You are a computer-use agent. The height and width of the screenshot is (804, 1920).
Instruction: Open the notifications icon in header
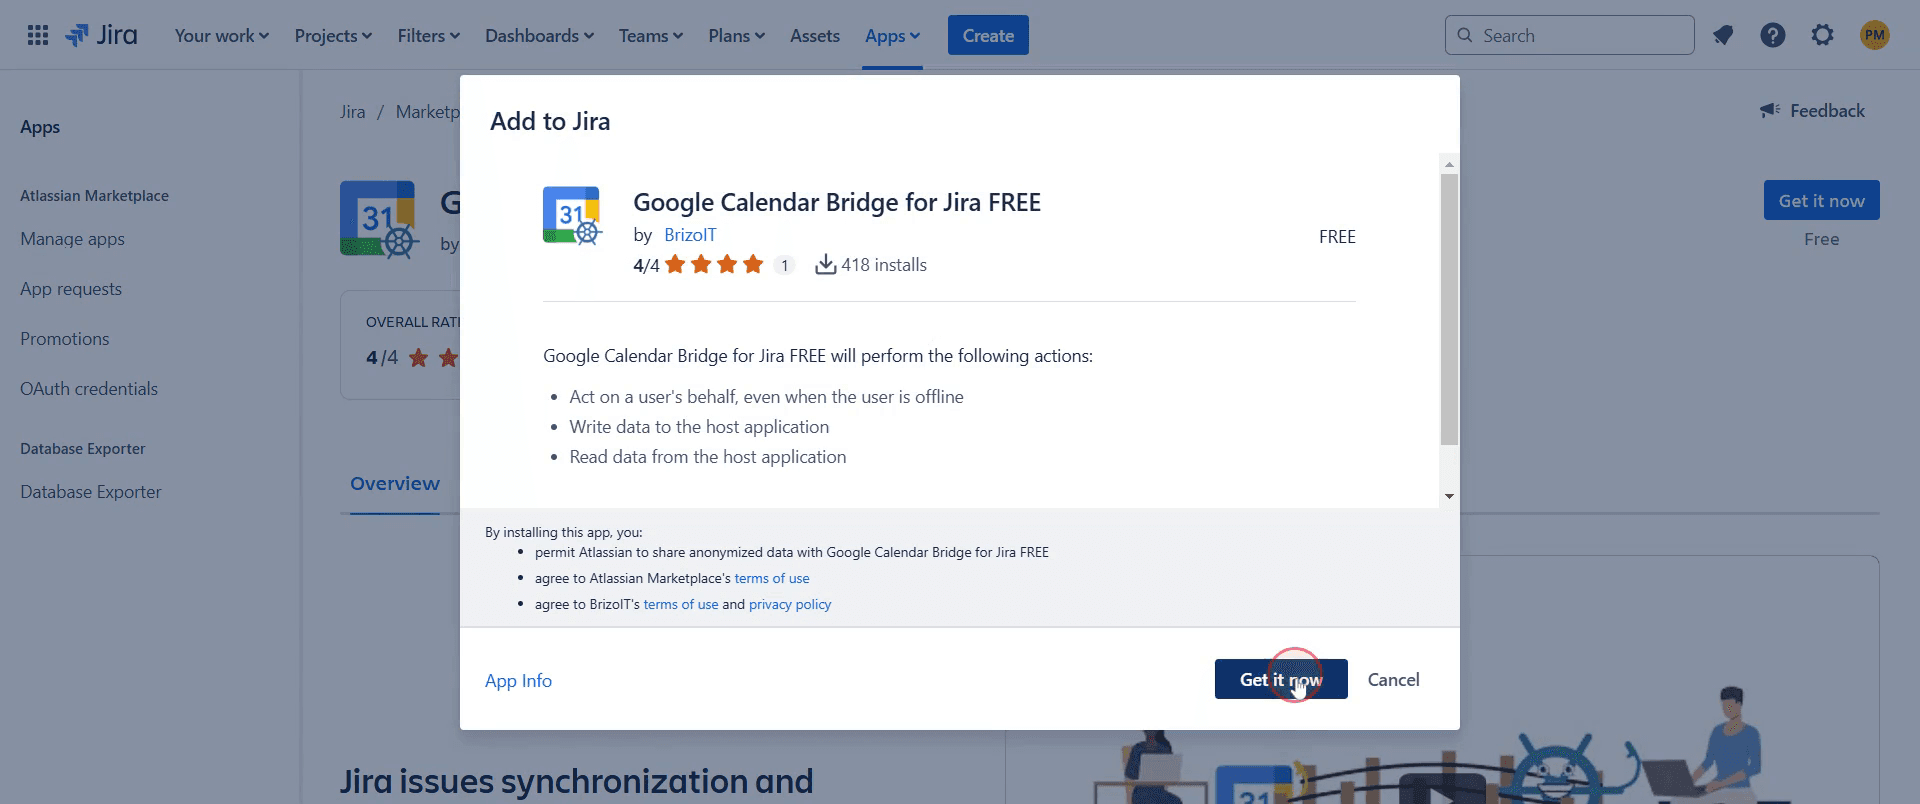1722,36
